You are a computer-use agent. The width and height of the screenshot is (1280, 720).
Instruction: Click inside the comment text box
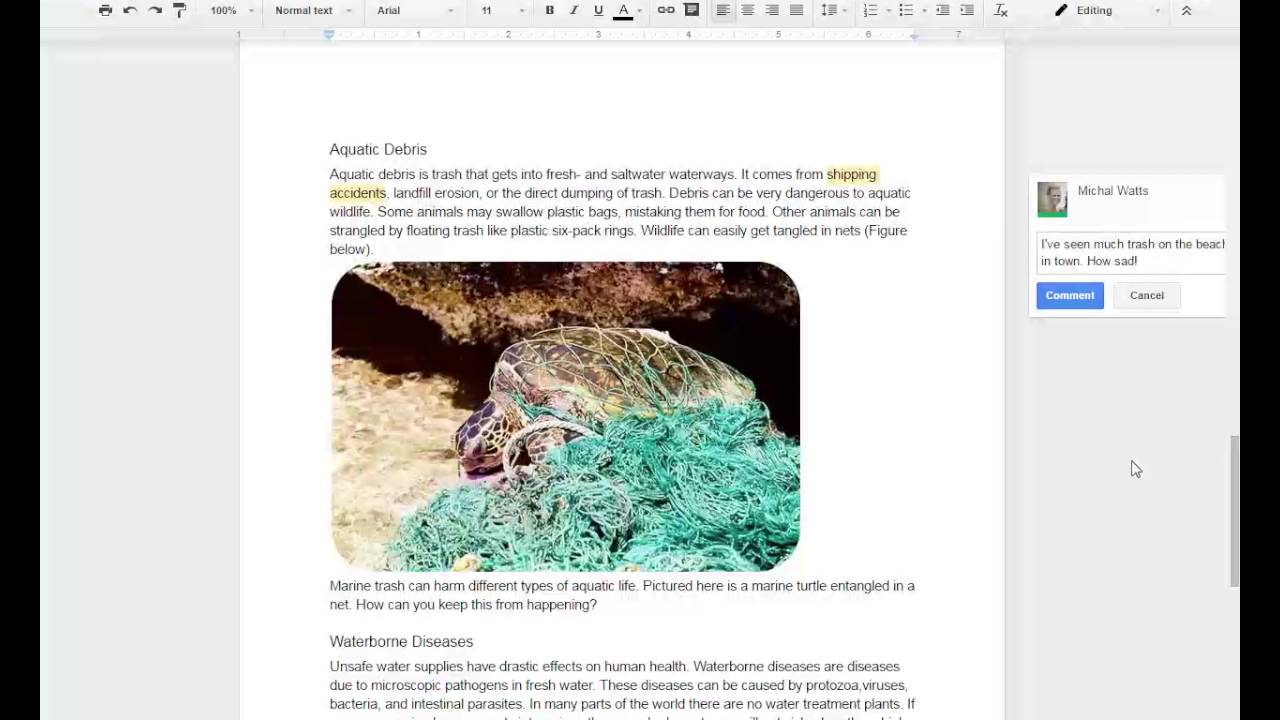[1130, 252]
